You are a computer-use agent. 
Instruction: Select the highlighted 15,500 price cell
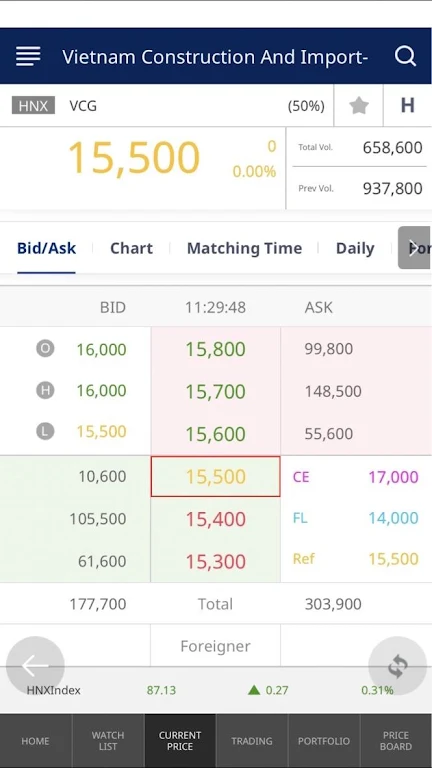point(216,477)
